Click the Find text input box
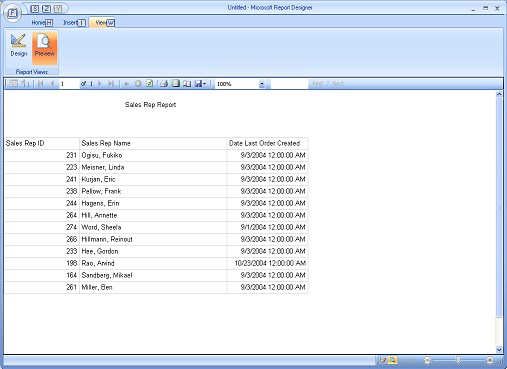This screenshot has height=369, width=507. pyautogui.click(x=289, y=84)
